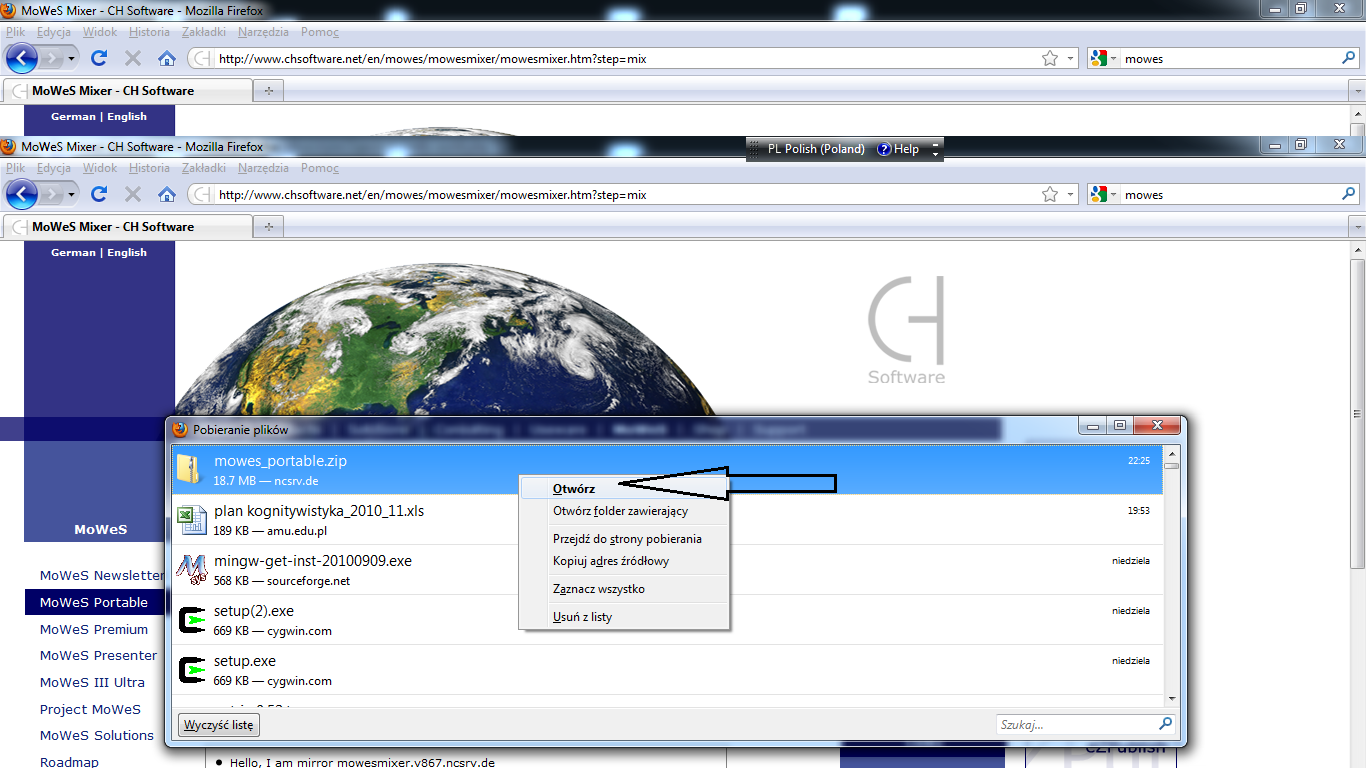Click mingw-get-inst download icon
The height and width of the screenshot is (768, 1366).
191,570
